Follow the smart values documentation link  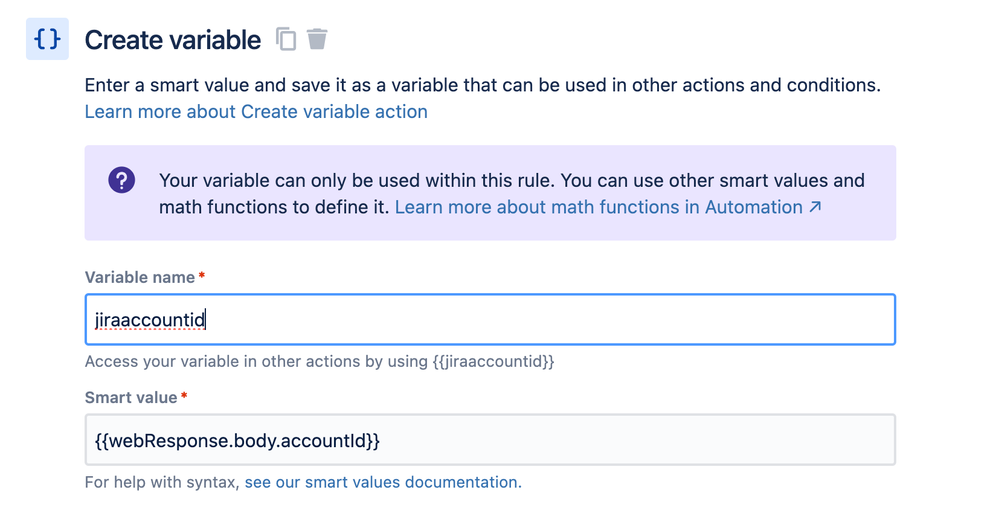click(382, 482)
